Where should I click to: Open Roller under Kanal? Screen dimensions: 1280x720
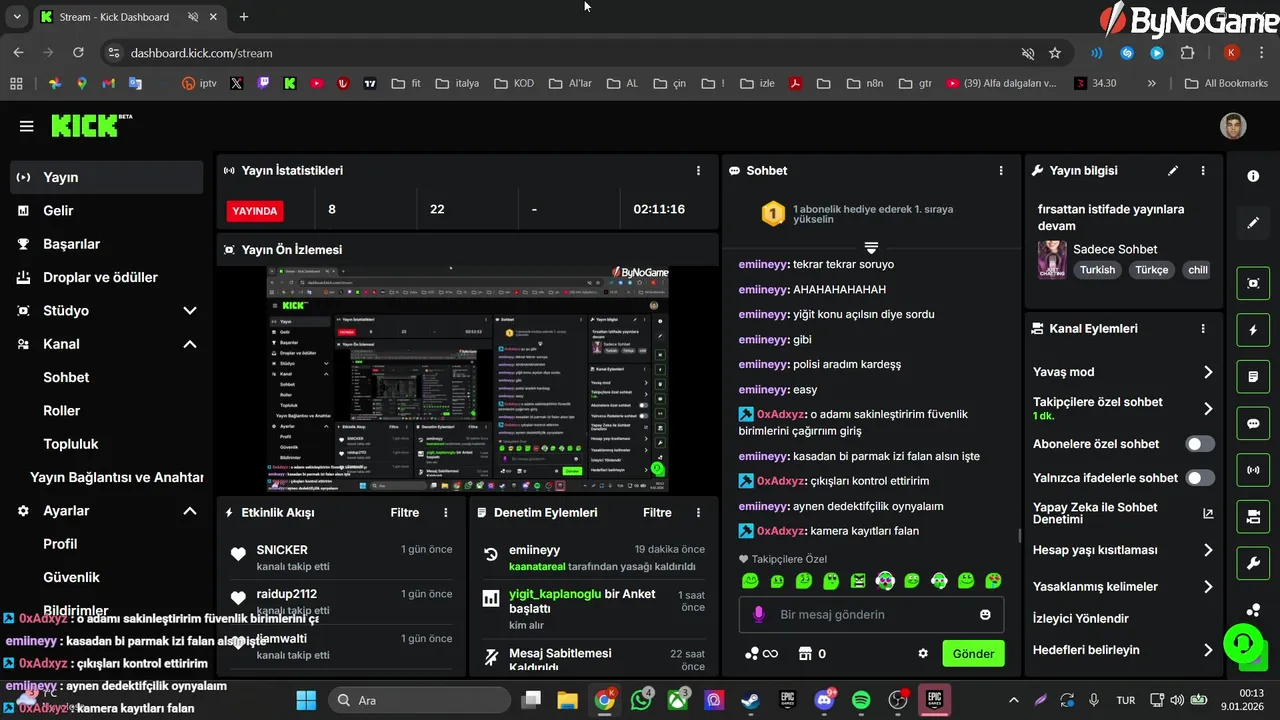pos(62,411)
